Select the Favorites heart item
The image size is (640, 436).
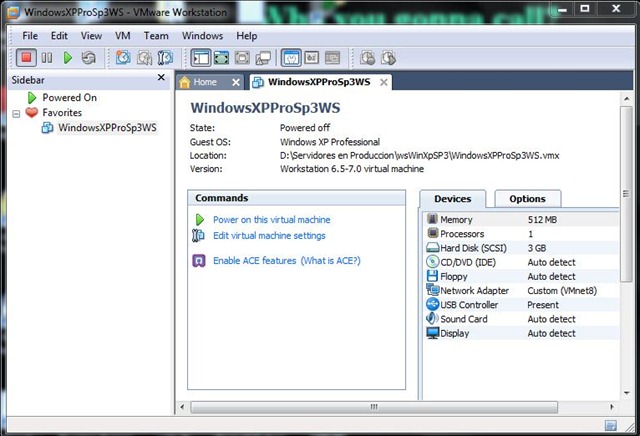[x=62, y=113]
